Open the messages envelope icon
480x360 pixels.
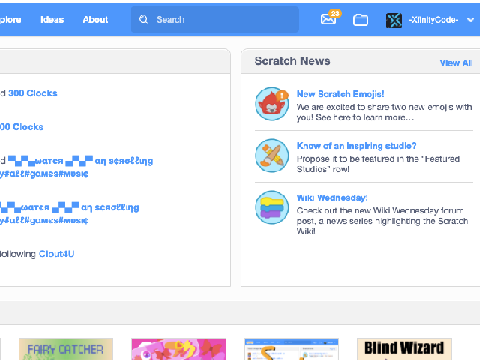point(328,19)
